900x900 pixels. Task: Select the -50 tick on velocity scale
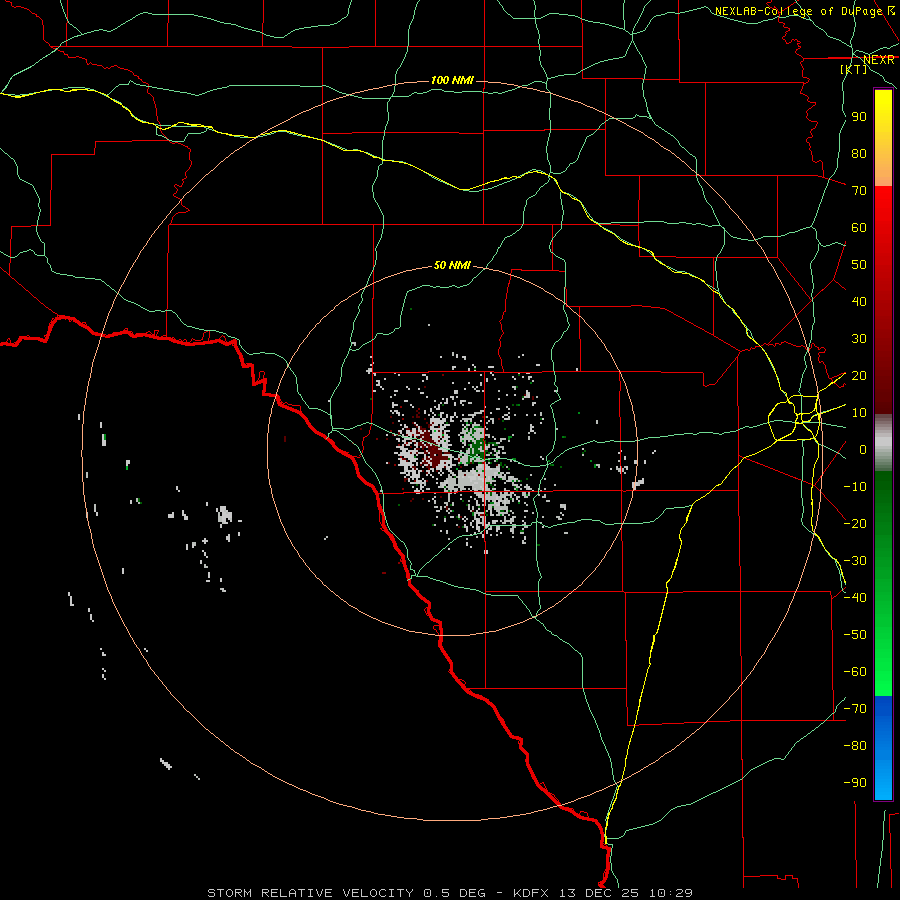coord(855,635)
